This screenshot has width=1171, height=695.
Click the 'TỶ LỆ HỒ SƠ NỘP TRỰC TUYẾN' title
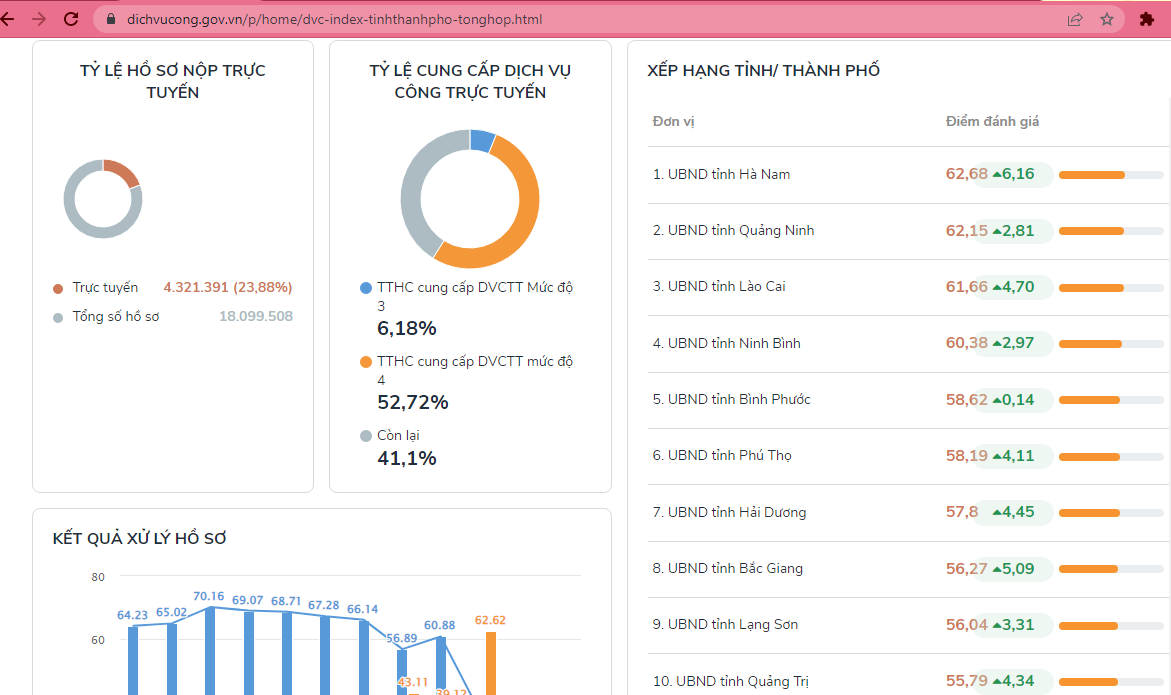click(173, 81)
